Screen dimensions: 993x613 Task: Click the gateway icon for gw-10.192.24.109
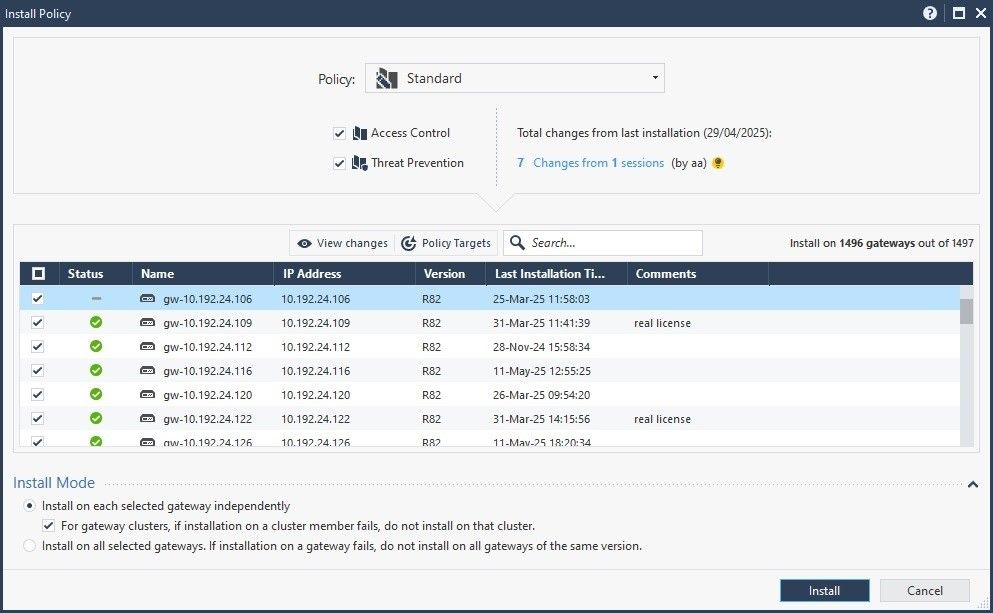click(x=148, y=322)
